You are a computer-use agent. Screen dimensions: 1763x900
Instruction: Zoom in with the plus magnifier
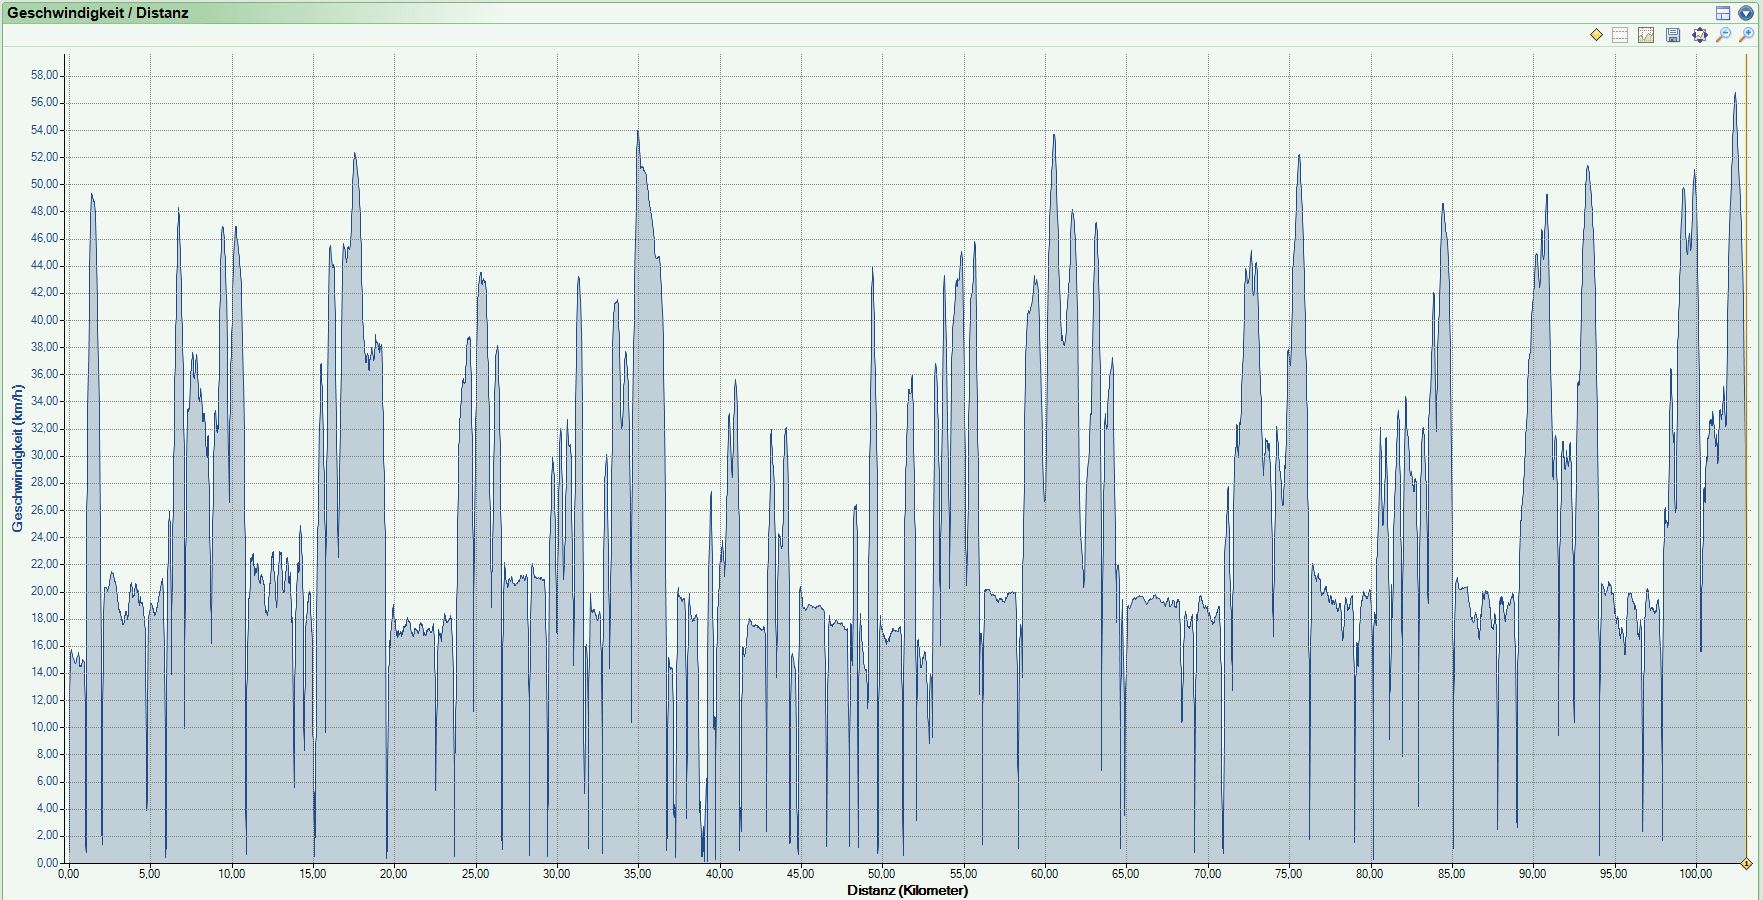(1747, 35)
